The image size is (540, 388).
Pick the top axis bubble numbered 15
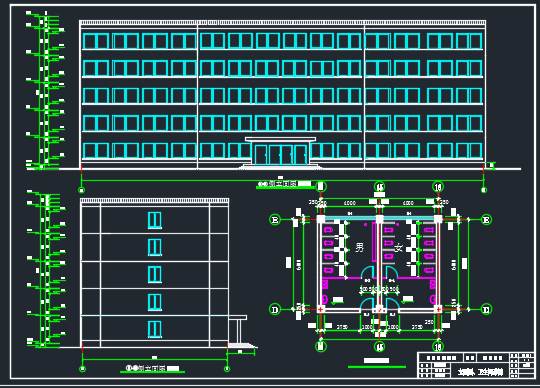pos(380,187)
